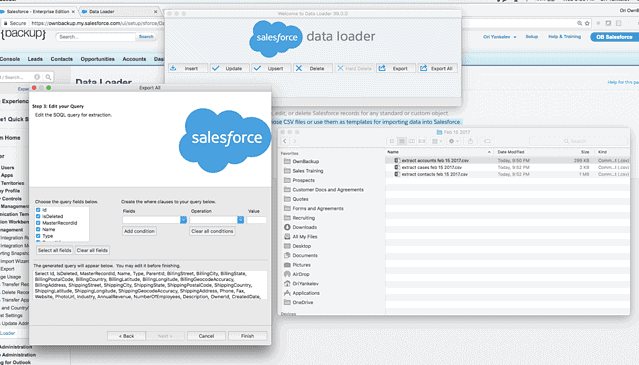
Task: Open the Ori Yankelev user menu
Action: (500, 37)
